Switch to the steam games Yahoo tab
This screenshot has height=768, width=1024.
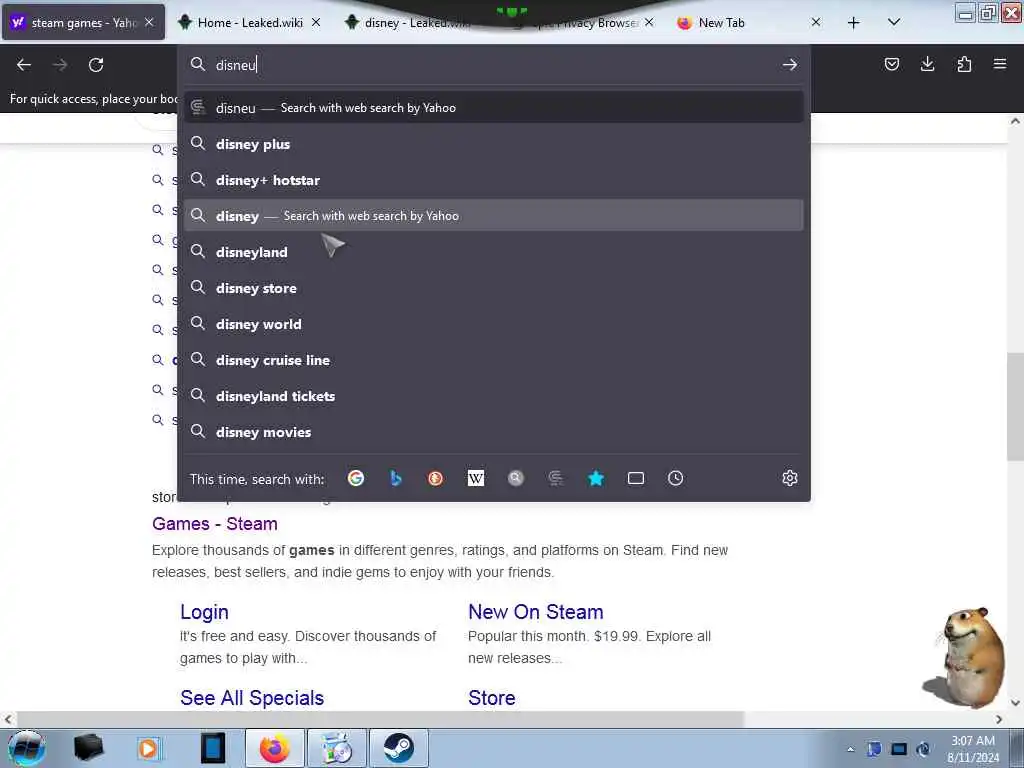83,22
